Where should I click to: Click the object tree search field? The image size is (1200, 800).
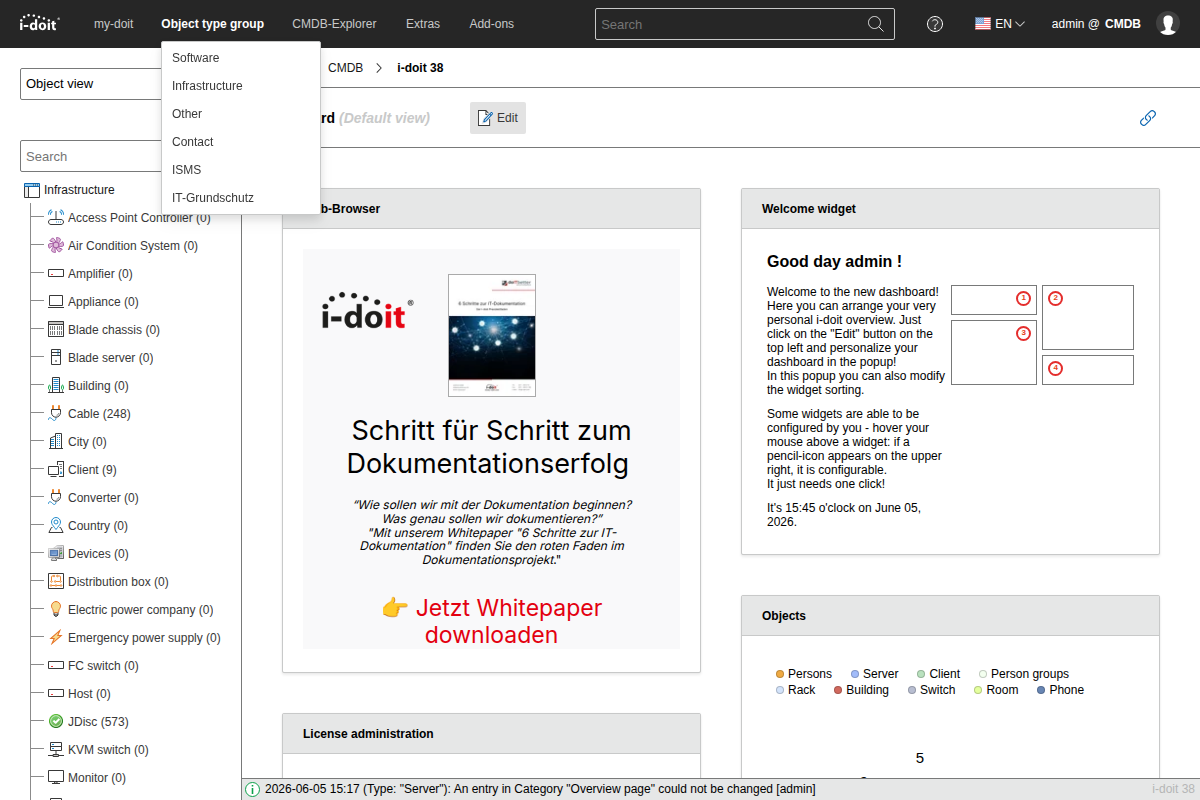(x=90, y=156)
